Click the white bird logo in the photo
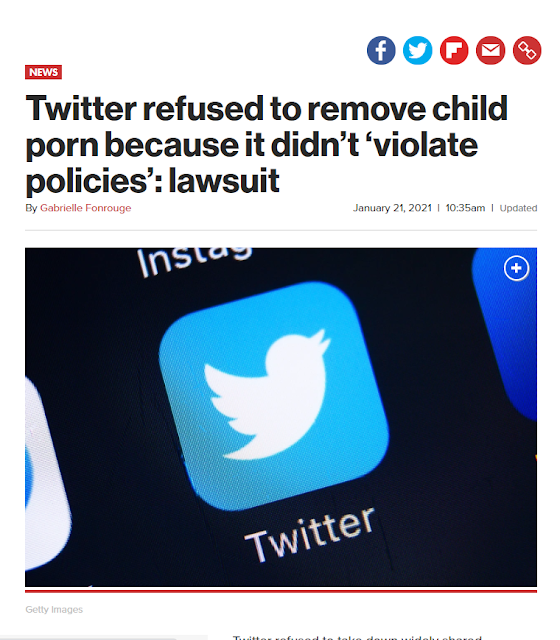The image size is (560, 640). [267, 394]
